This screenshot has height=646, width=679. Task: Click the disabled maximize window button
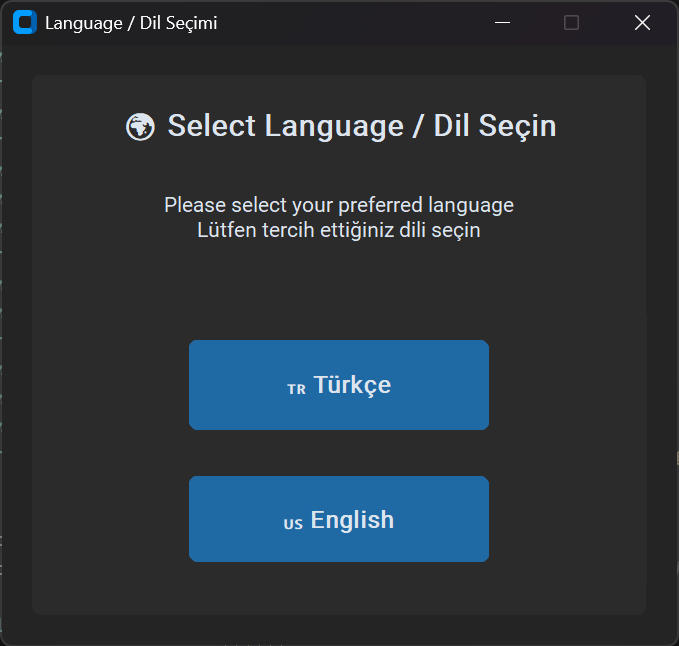coord(571,23)
